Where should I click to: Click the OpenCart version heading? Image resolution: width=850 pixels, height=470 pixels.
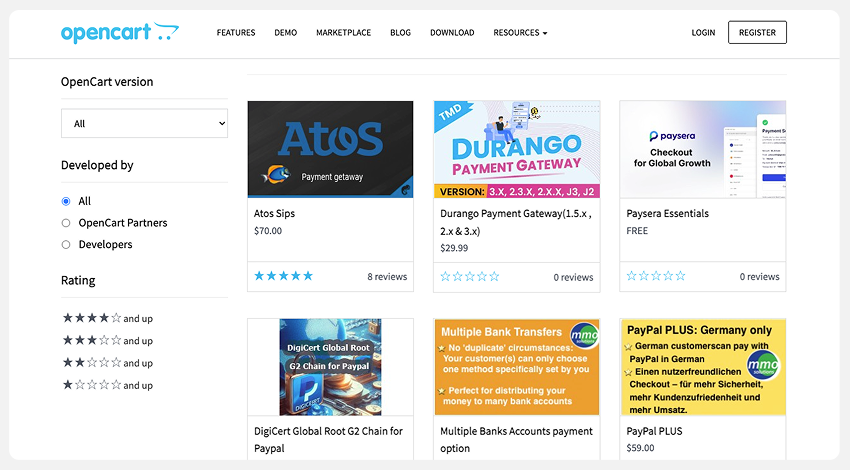coord(107,82)
